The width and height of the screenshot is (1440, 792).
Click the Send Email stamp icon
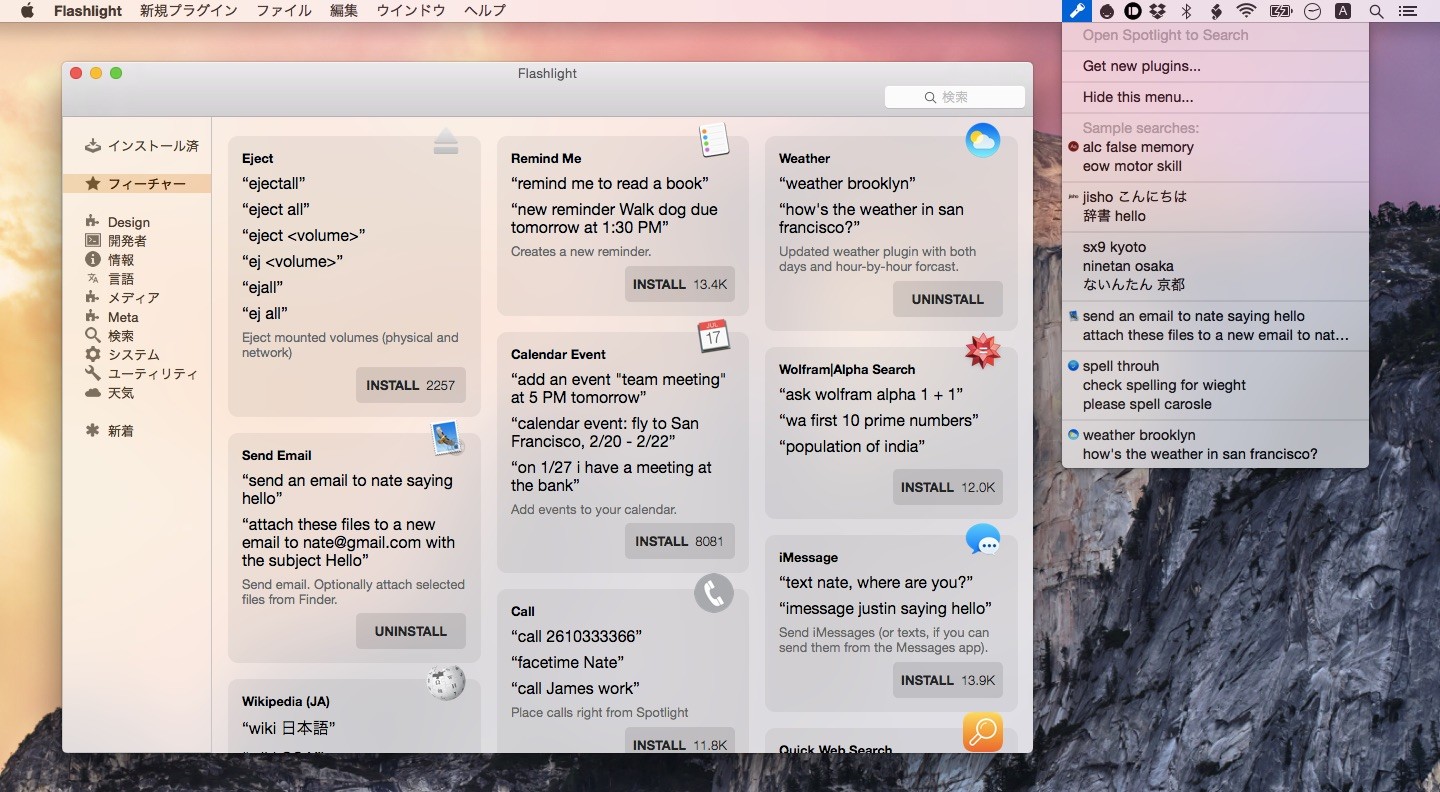click(x=446, y=437)
